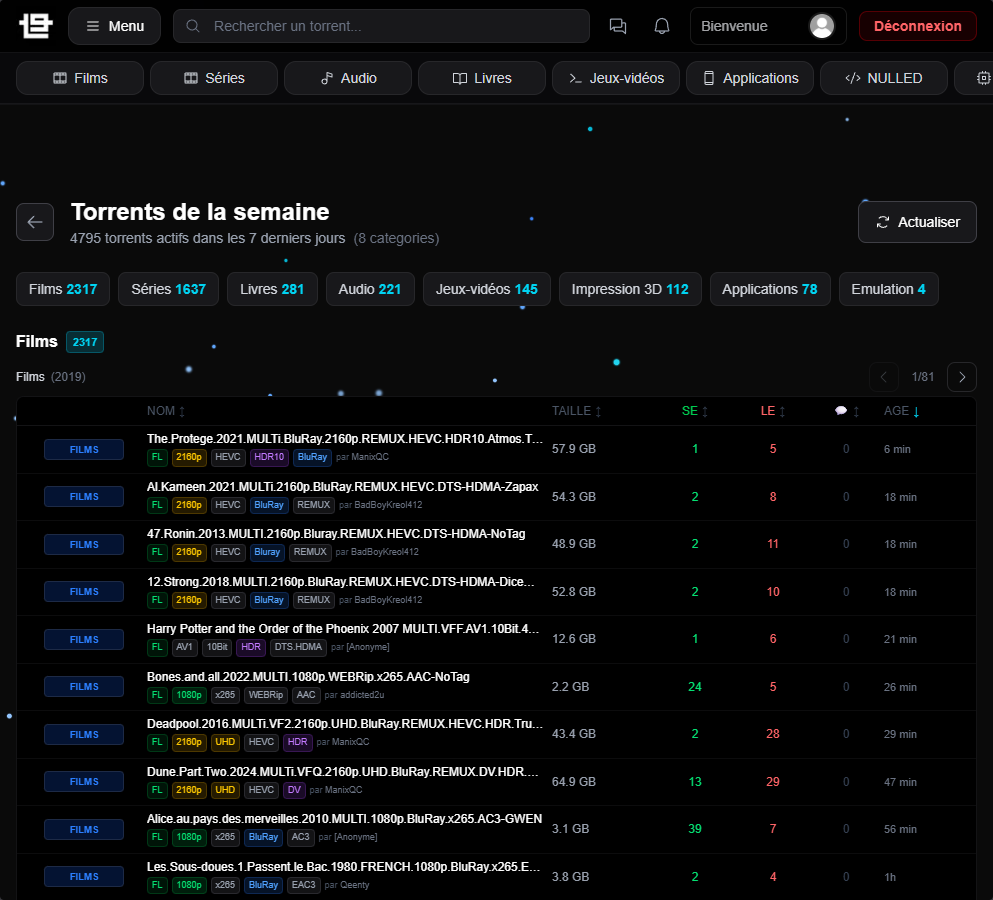
Task: Toggle the AGE sort direction
Action: pyautogui.click(x=902, y=411)
